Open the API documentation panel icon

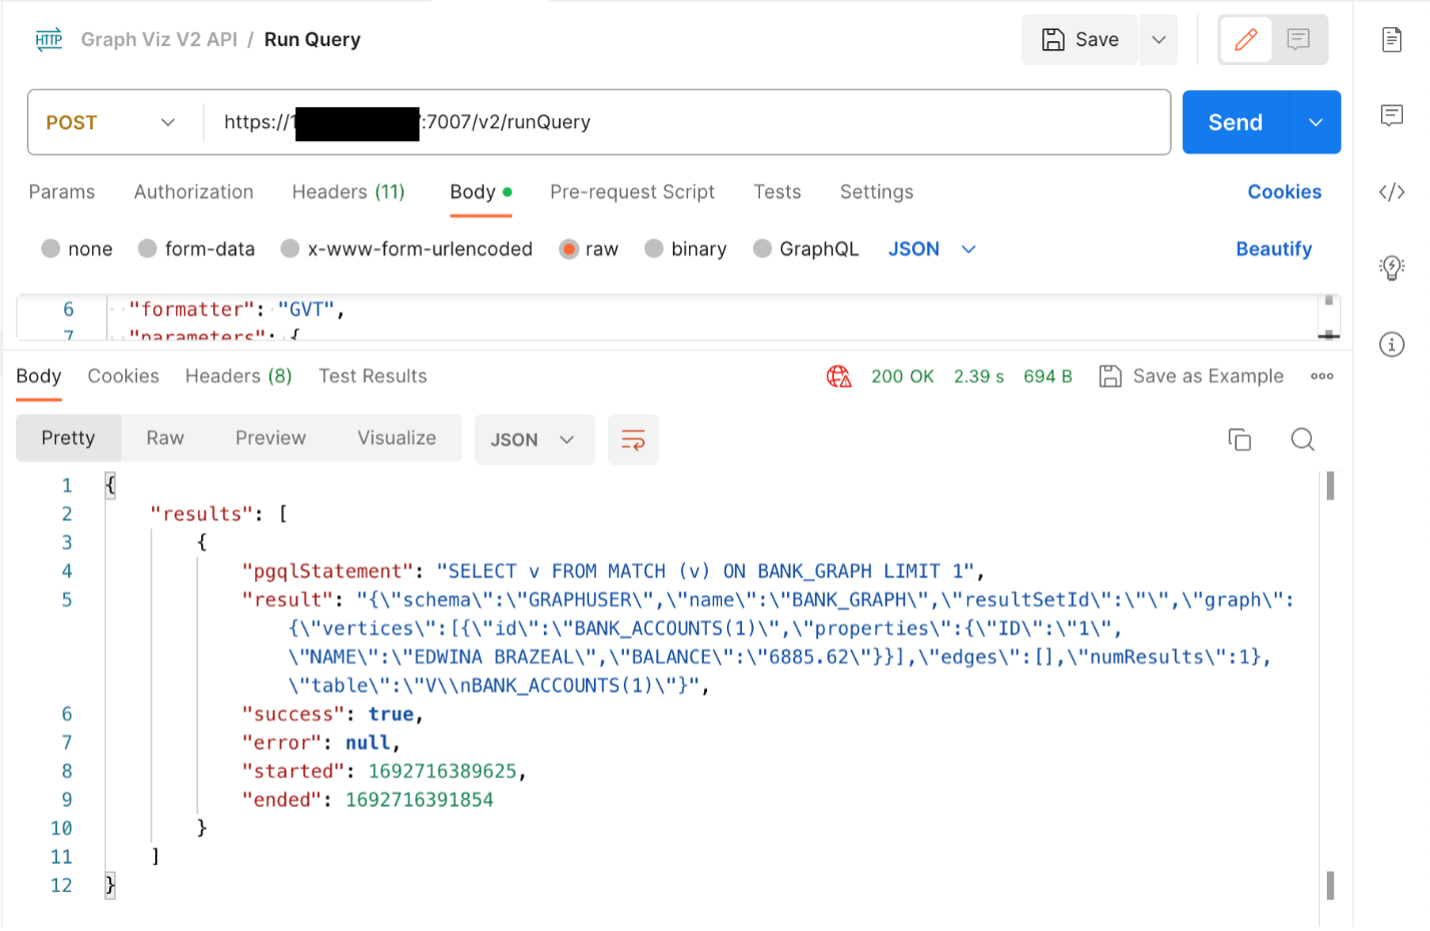click(1391, 39)
